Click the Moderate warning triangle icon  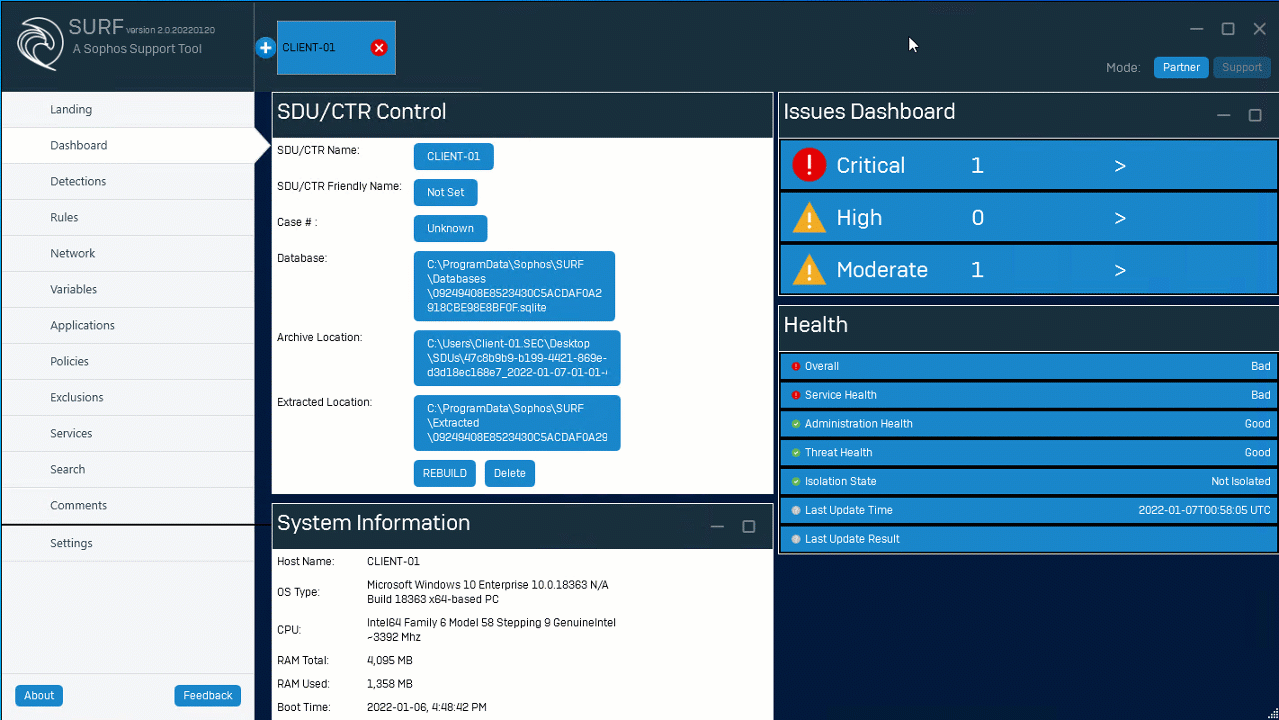pos(809,270)
